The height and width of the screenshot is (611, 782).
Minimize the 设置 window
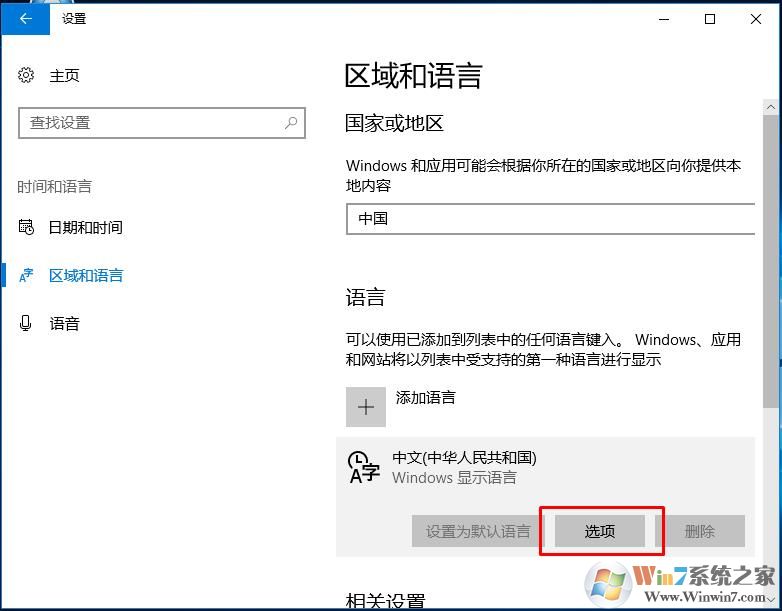[664, 19]
